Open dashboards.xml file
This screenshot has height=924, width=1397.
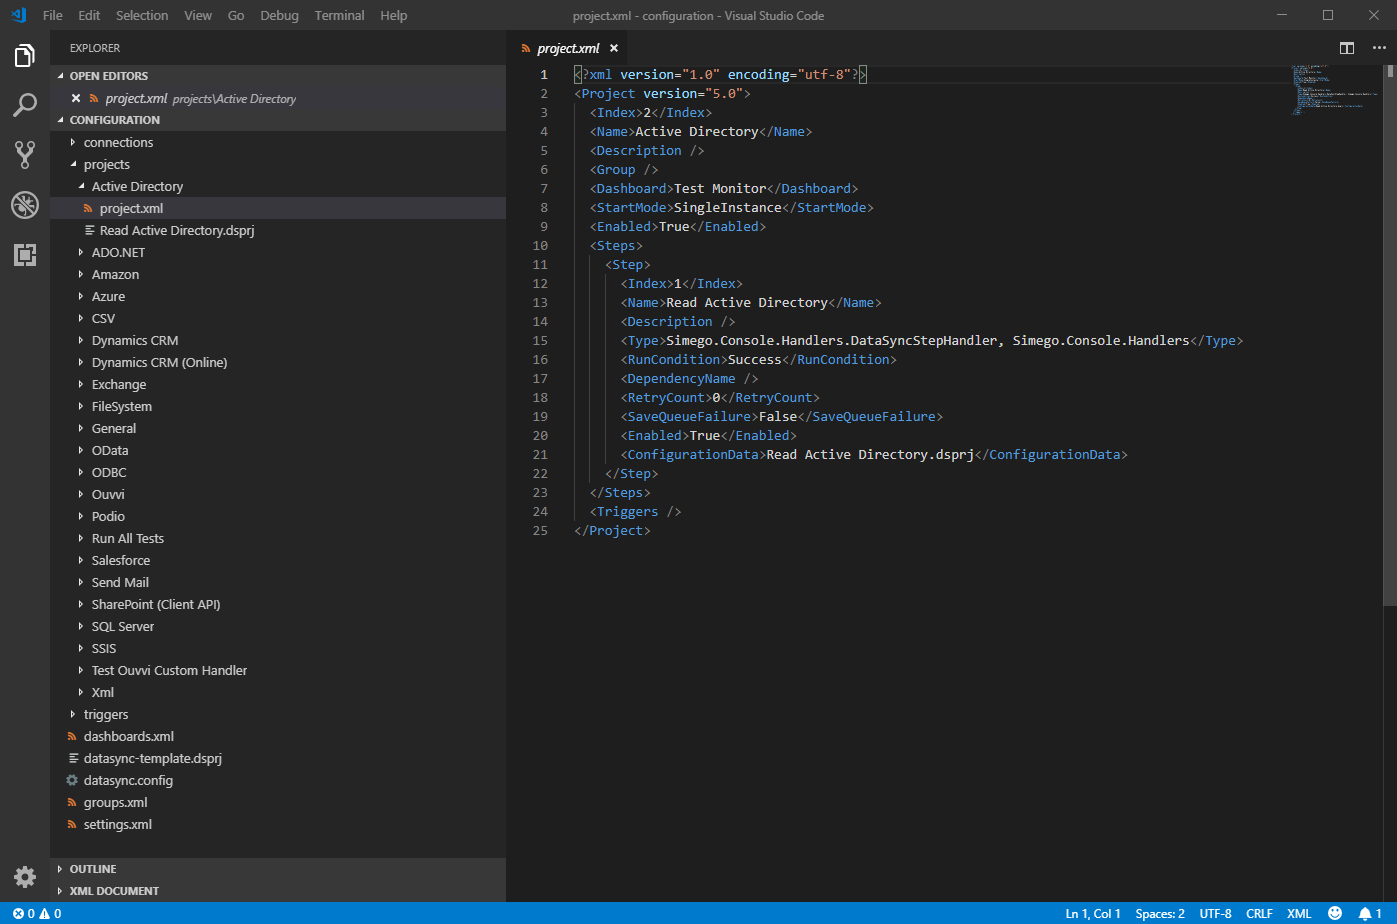(x=129, y=736)
